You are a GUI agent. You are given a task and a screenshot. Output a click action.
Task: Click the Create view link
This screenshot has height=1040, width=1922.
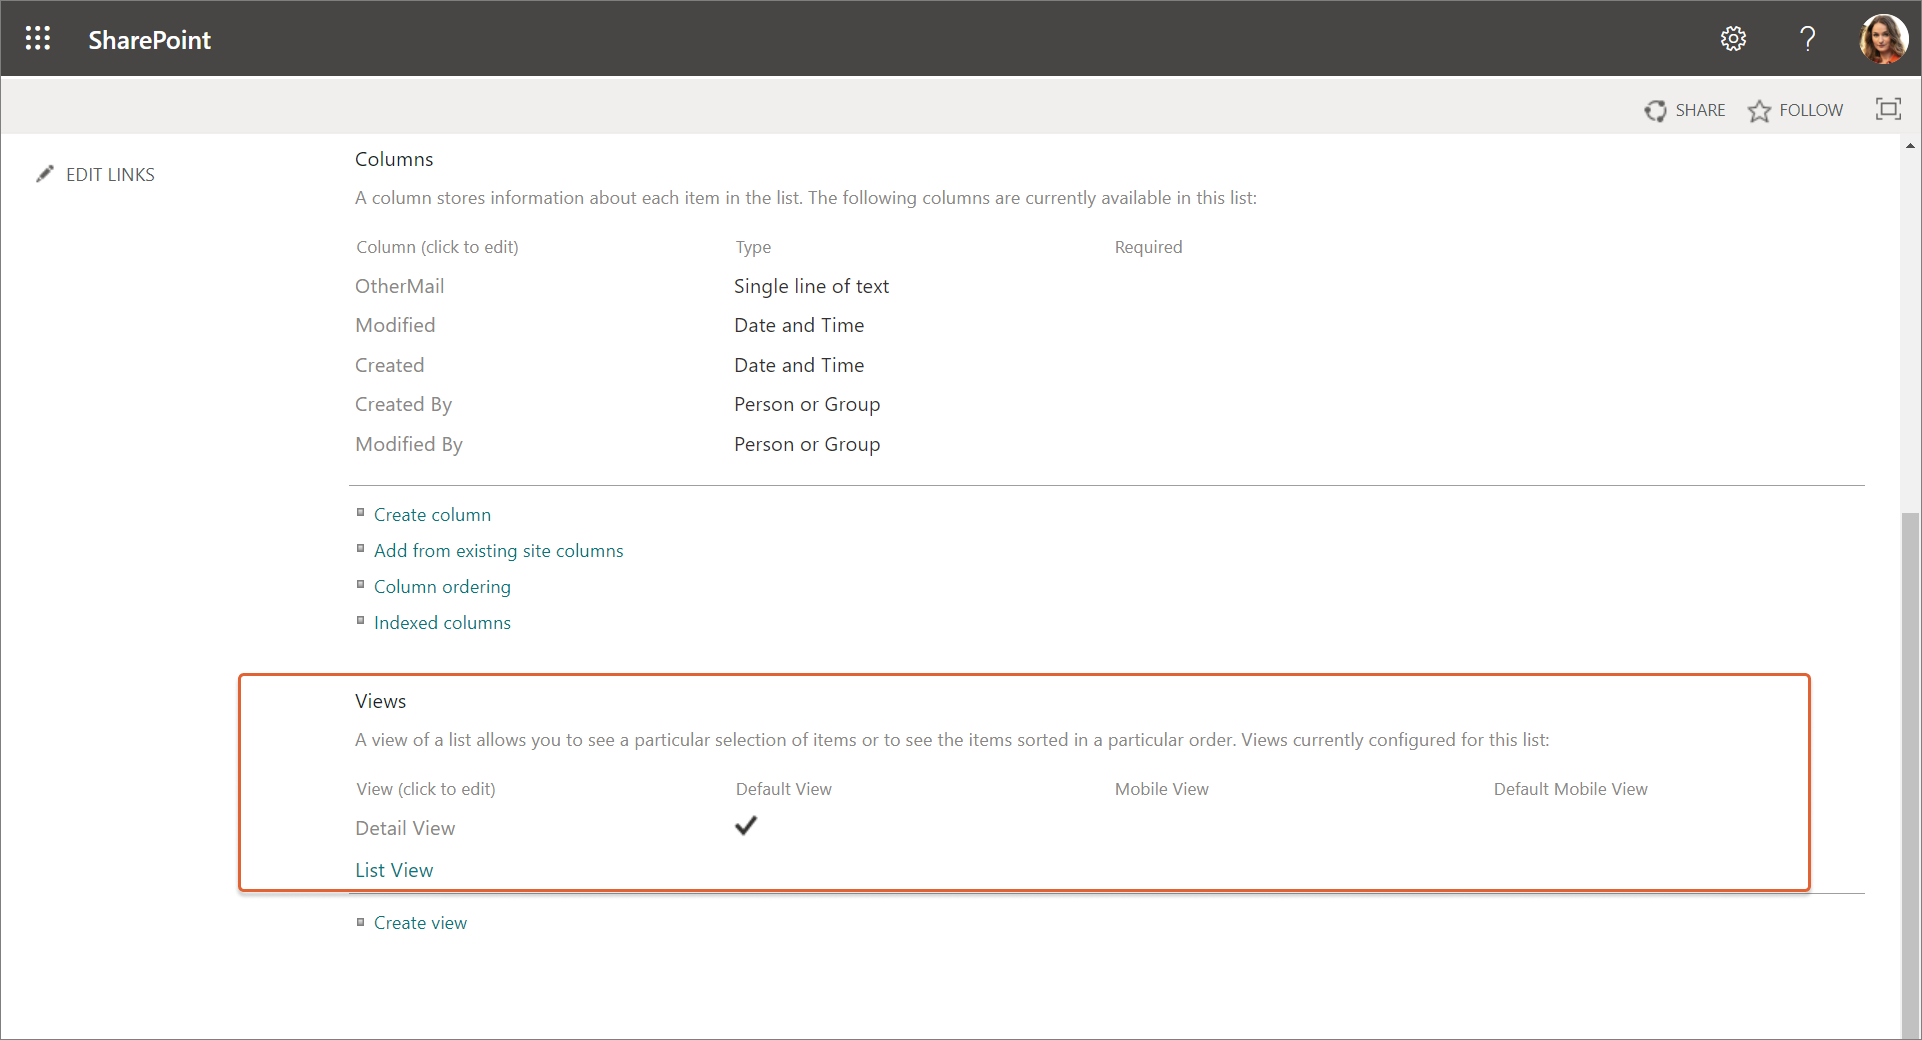[420, 923]
